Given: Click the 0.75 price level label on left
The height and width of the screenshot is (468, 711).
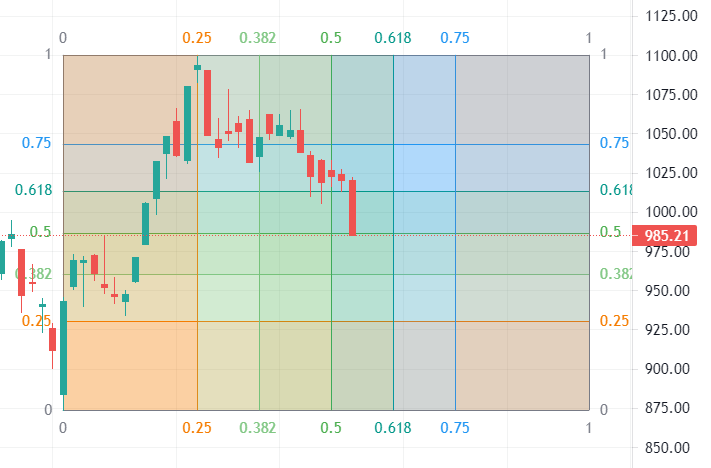Looking at the screenshot, I should 36,143.
